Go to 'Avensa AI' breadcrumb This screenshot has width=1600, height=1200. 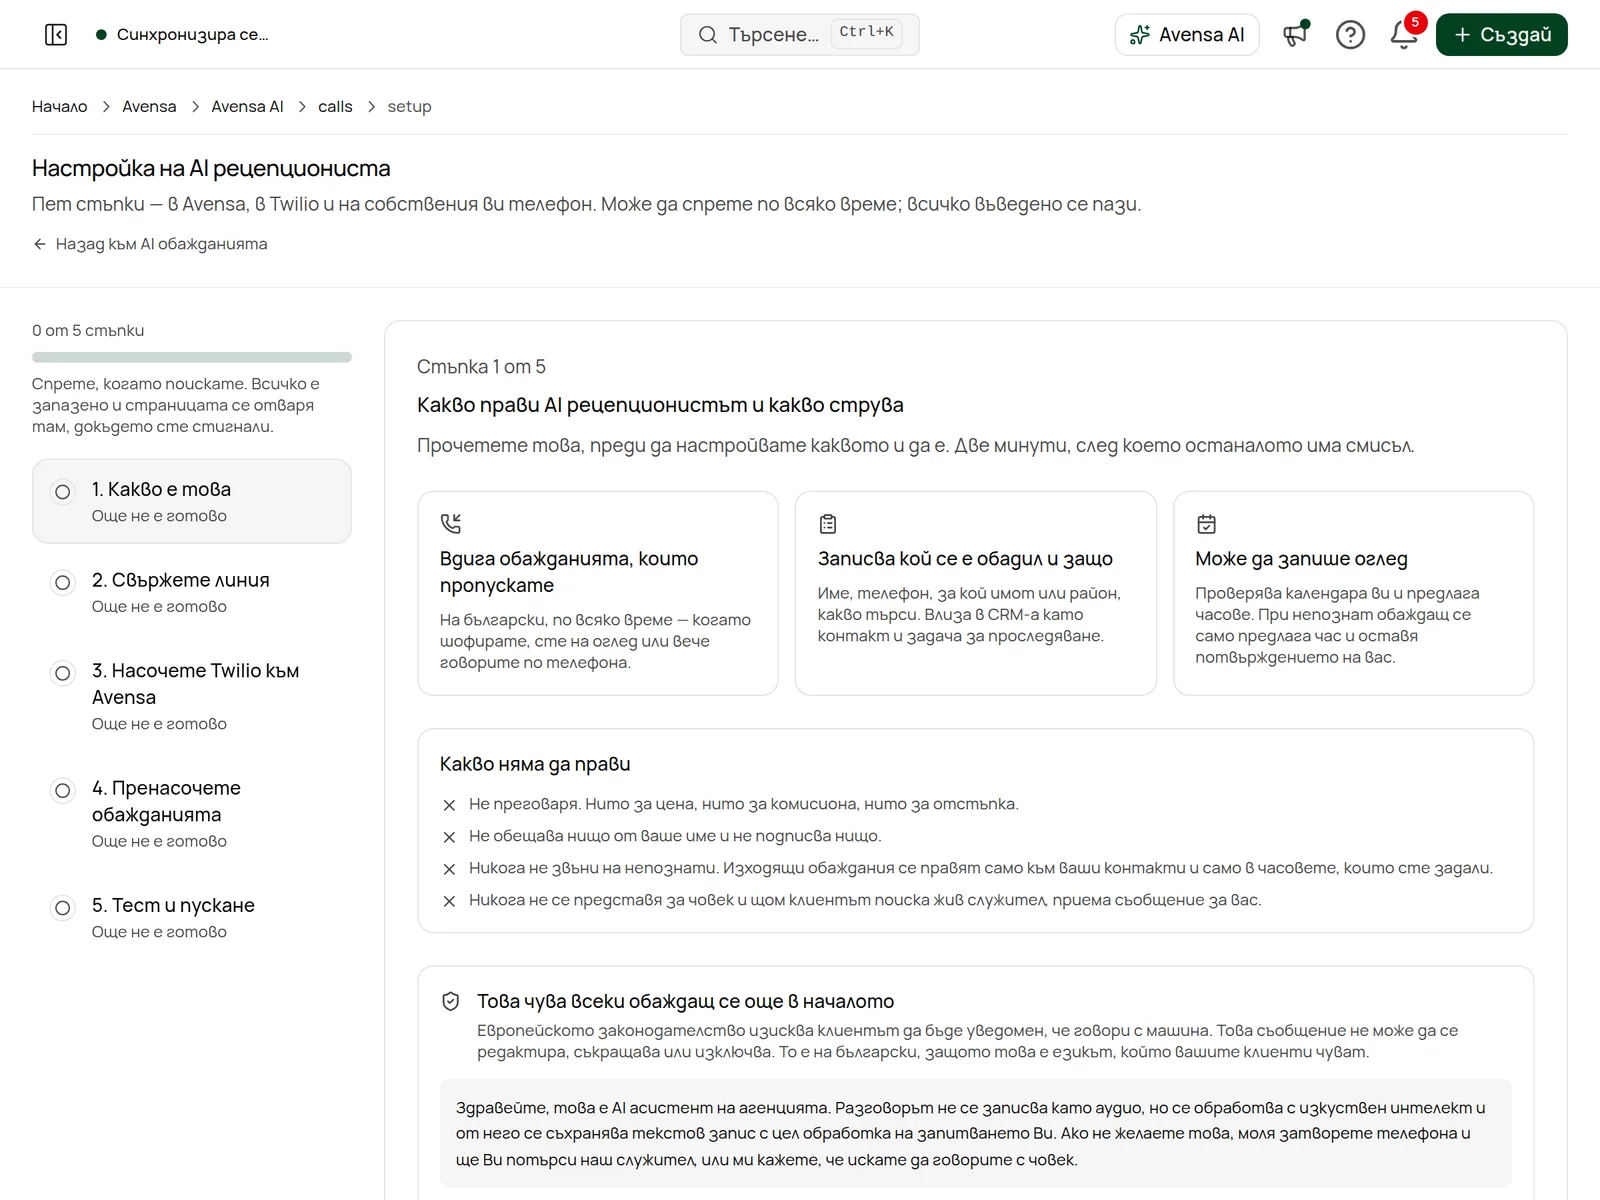click(x=247, y=106)
